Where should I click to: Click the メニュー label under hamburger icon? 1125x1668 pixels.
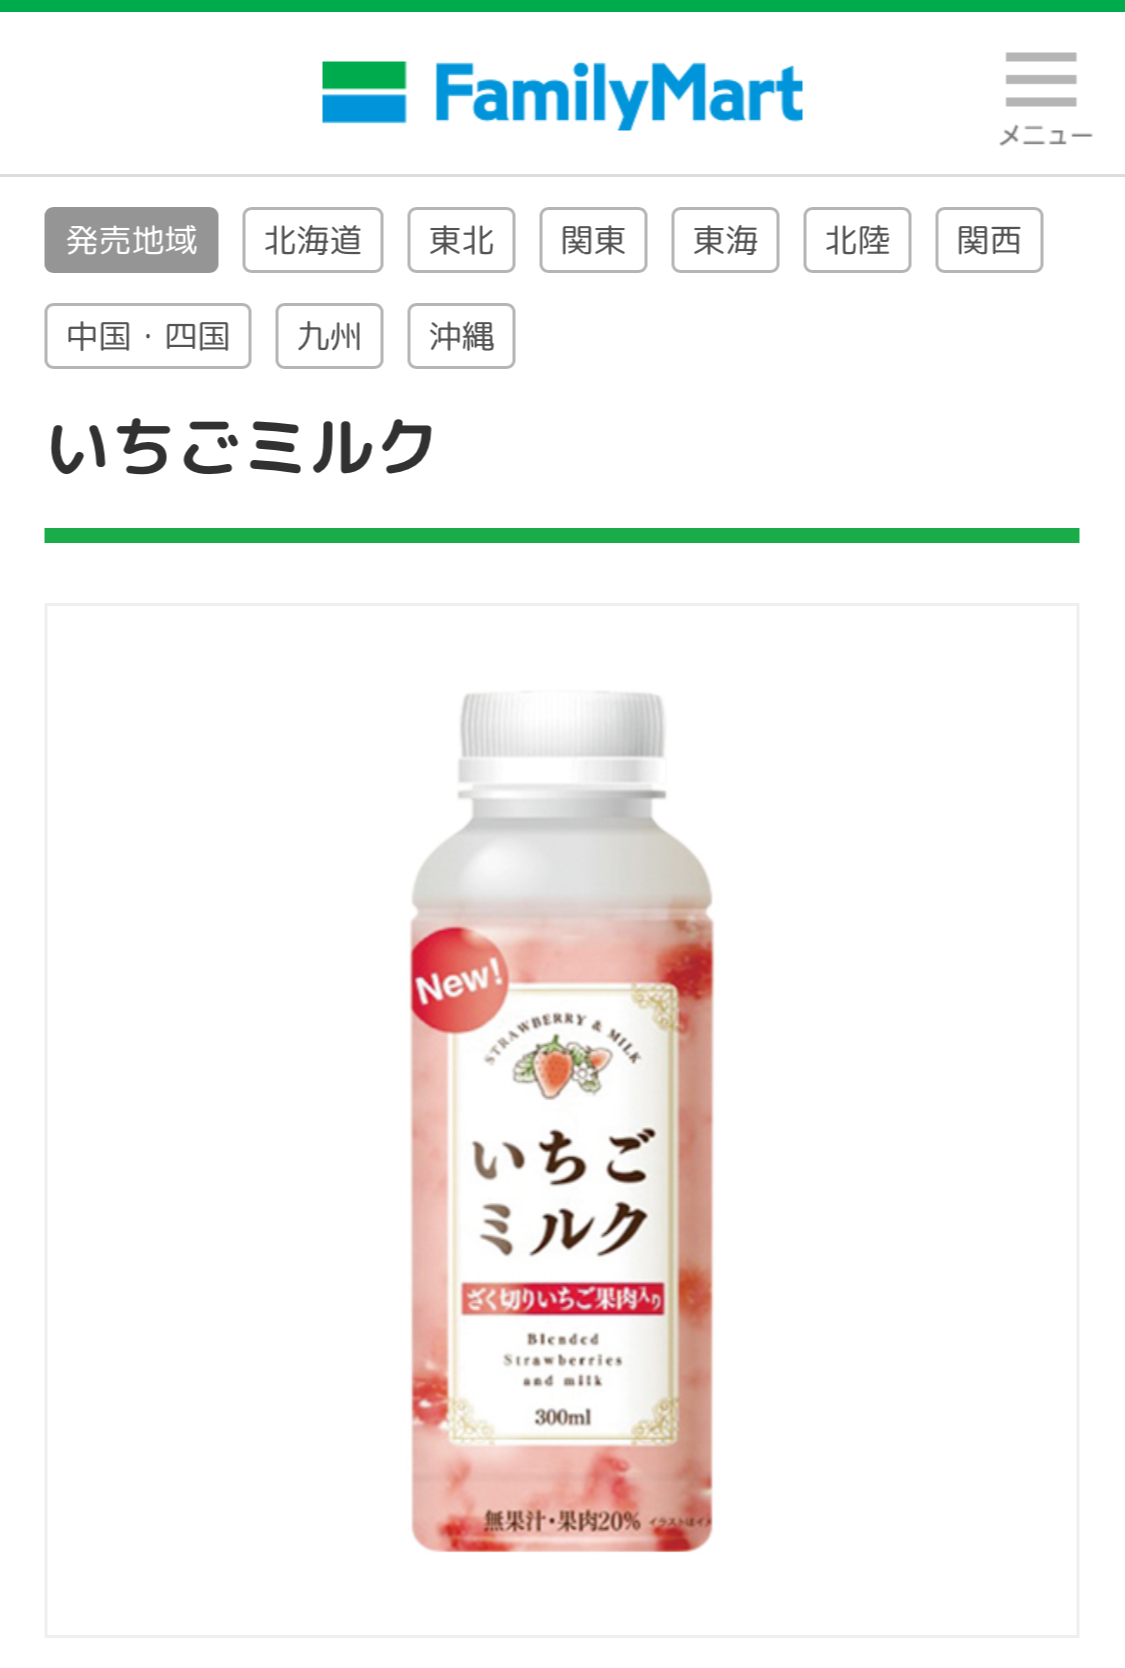(x=1045, y=135)
